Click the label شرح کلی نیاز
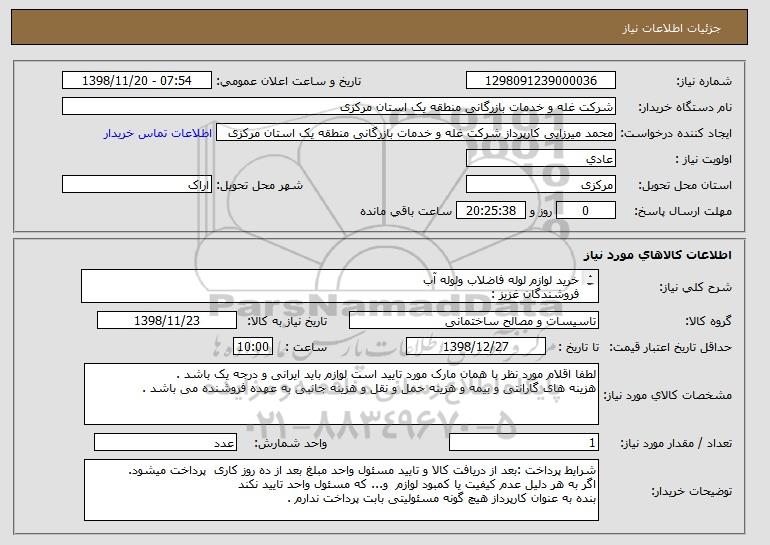Screen dimensions: 770x545 click(696, 287)
